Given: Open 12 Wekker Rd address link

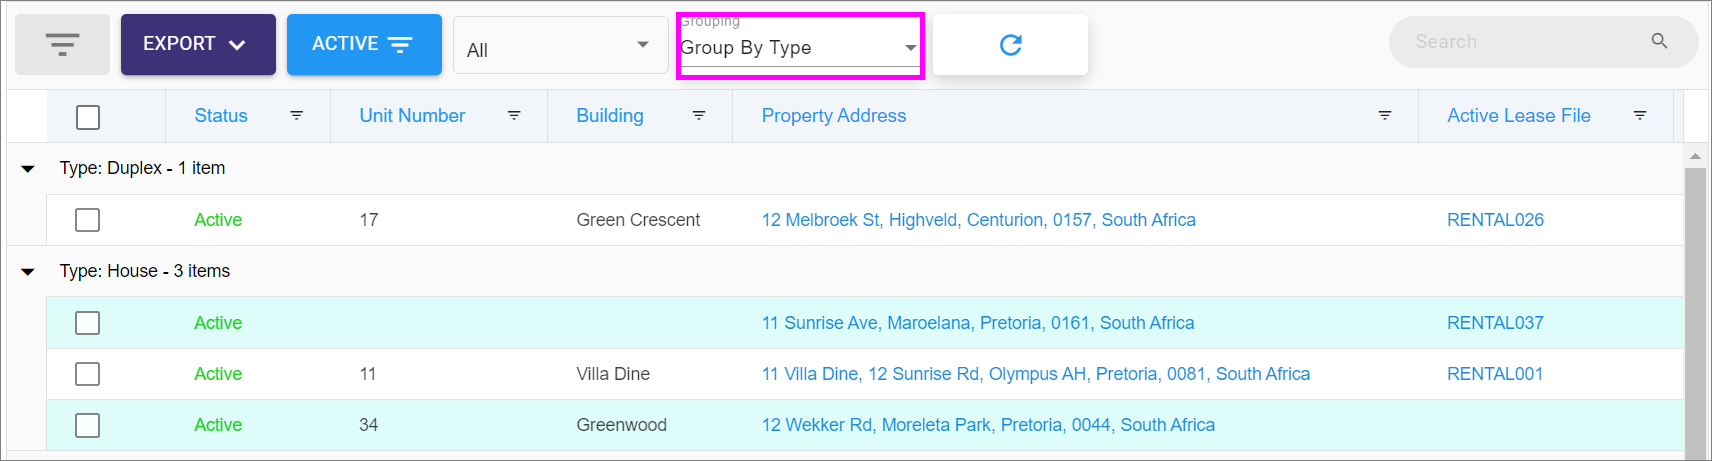Looking at the screenshot, I should click(988, 425).
